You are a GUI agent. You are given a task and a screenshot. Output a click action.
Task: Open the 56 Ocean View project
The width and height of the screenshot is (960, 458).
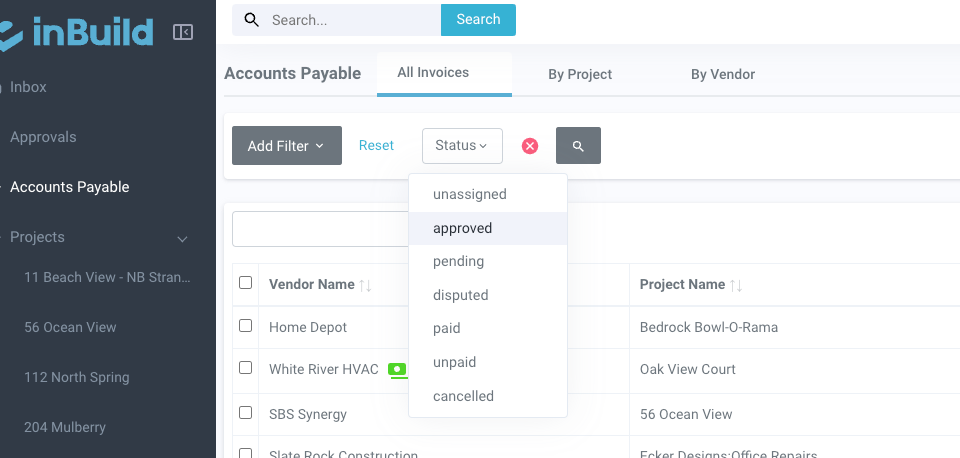[70, 327]
